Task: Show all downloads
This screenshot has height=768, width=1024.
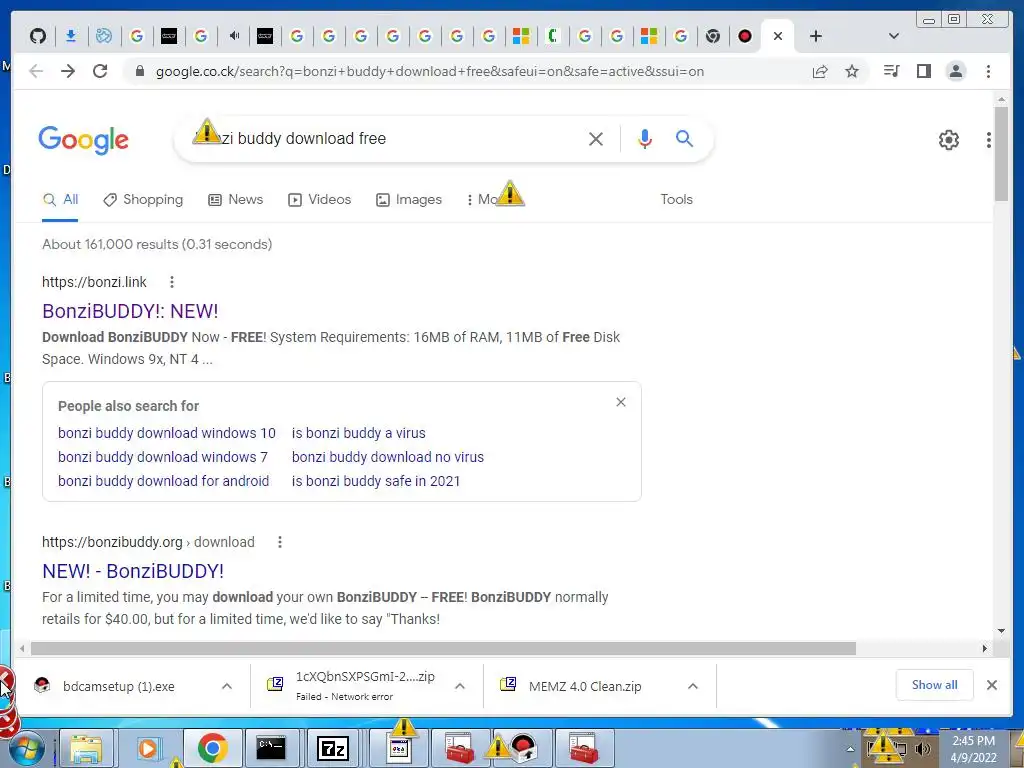Action: pos(935,684)
